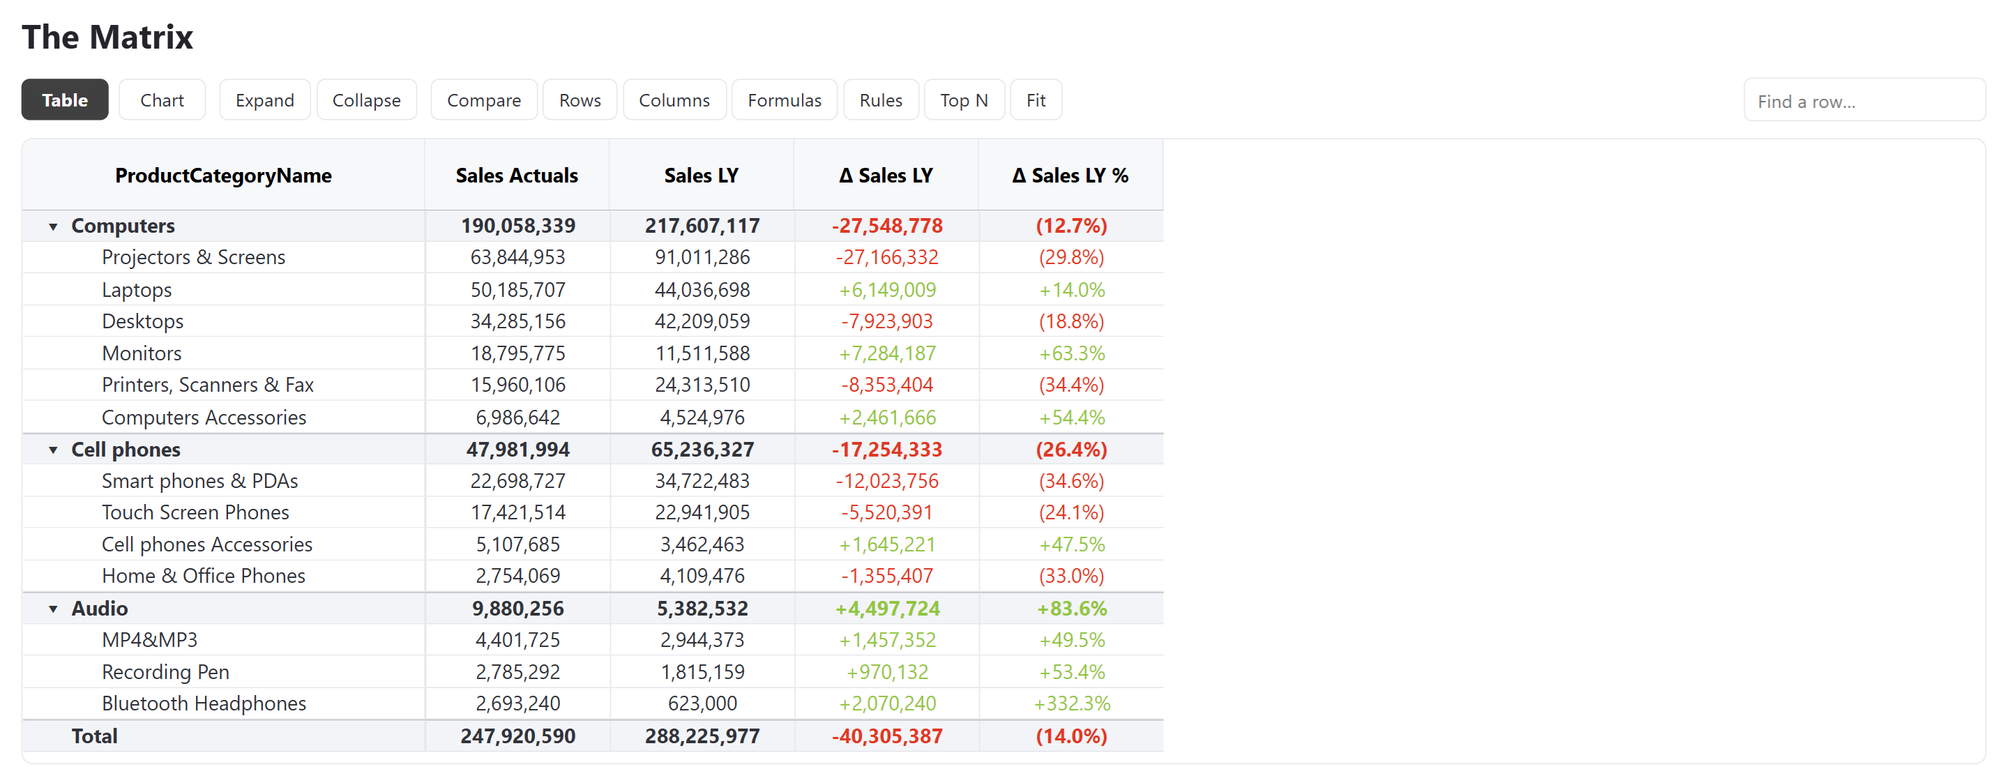Collapse the Computers category row

(53, 227)
